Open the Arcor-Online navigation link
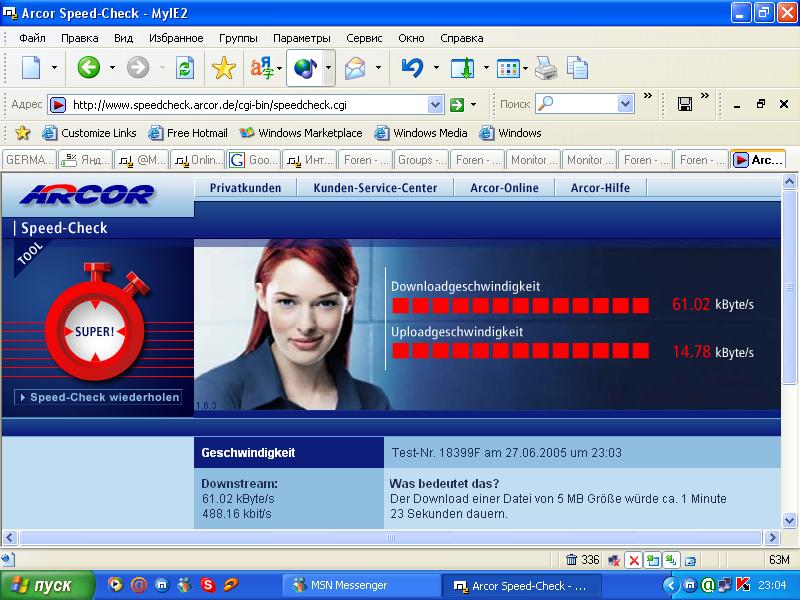 505,188
